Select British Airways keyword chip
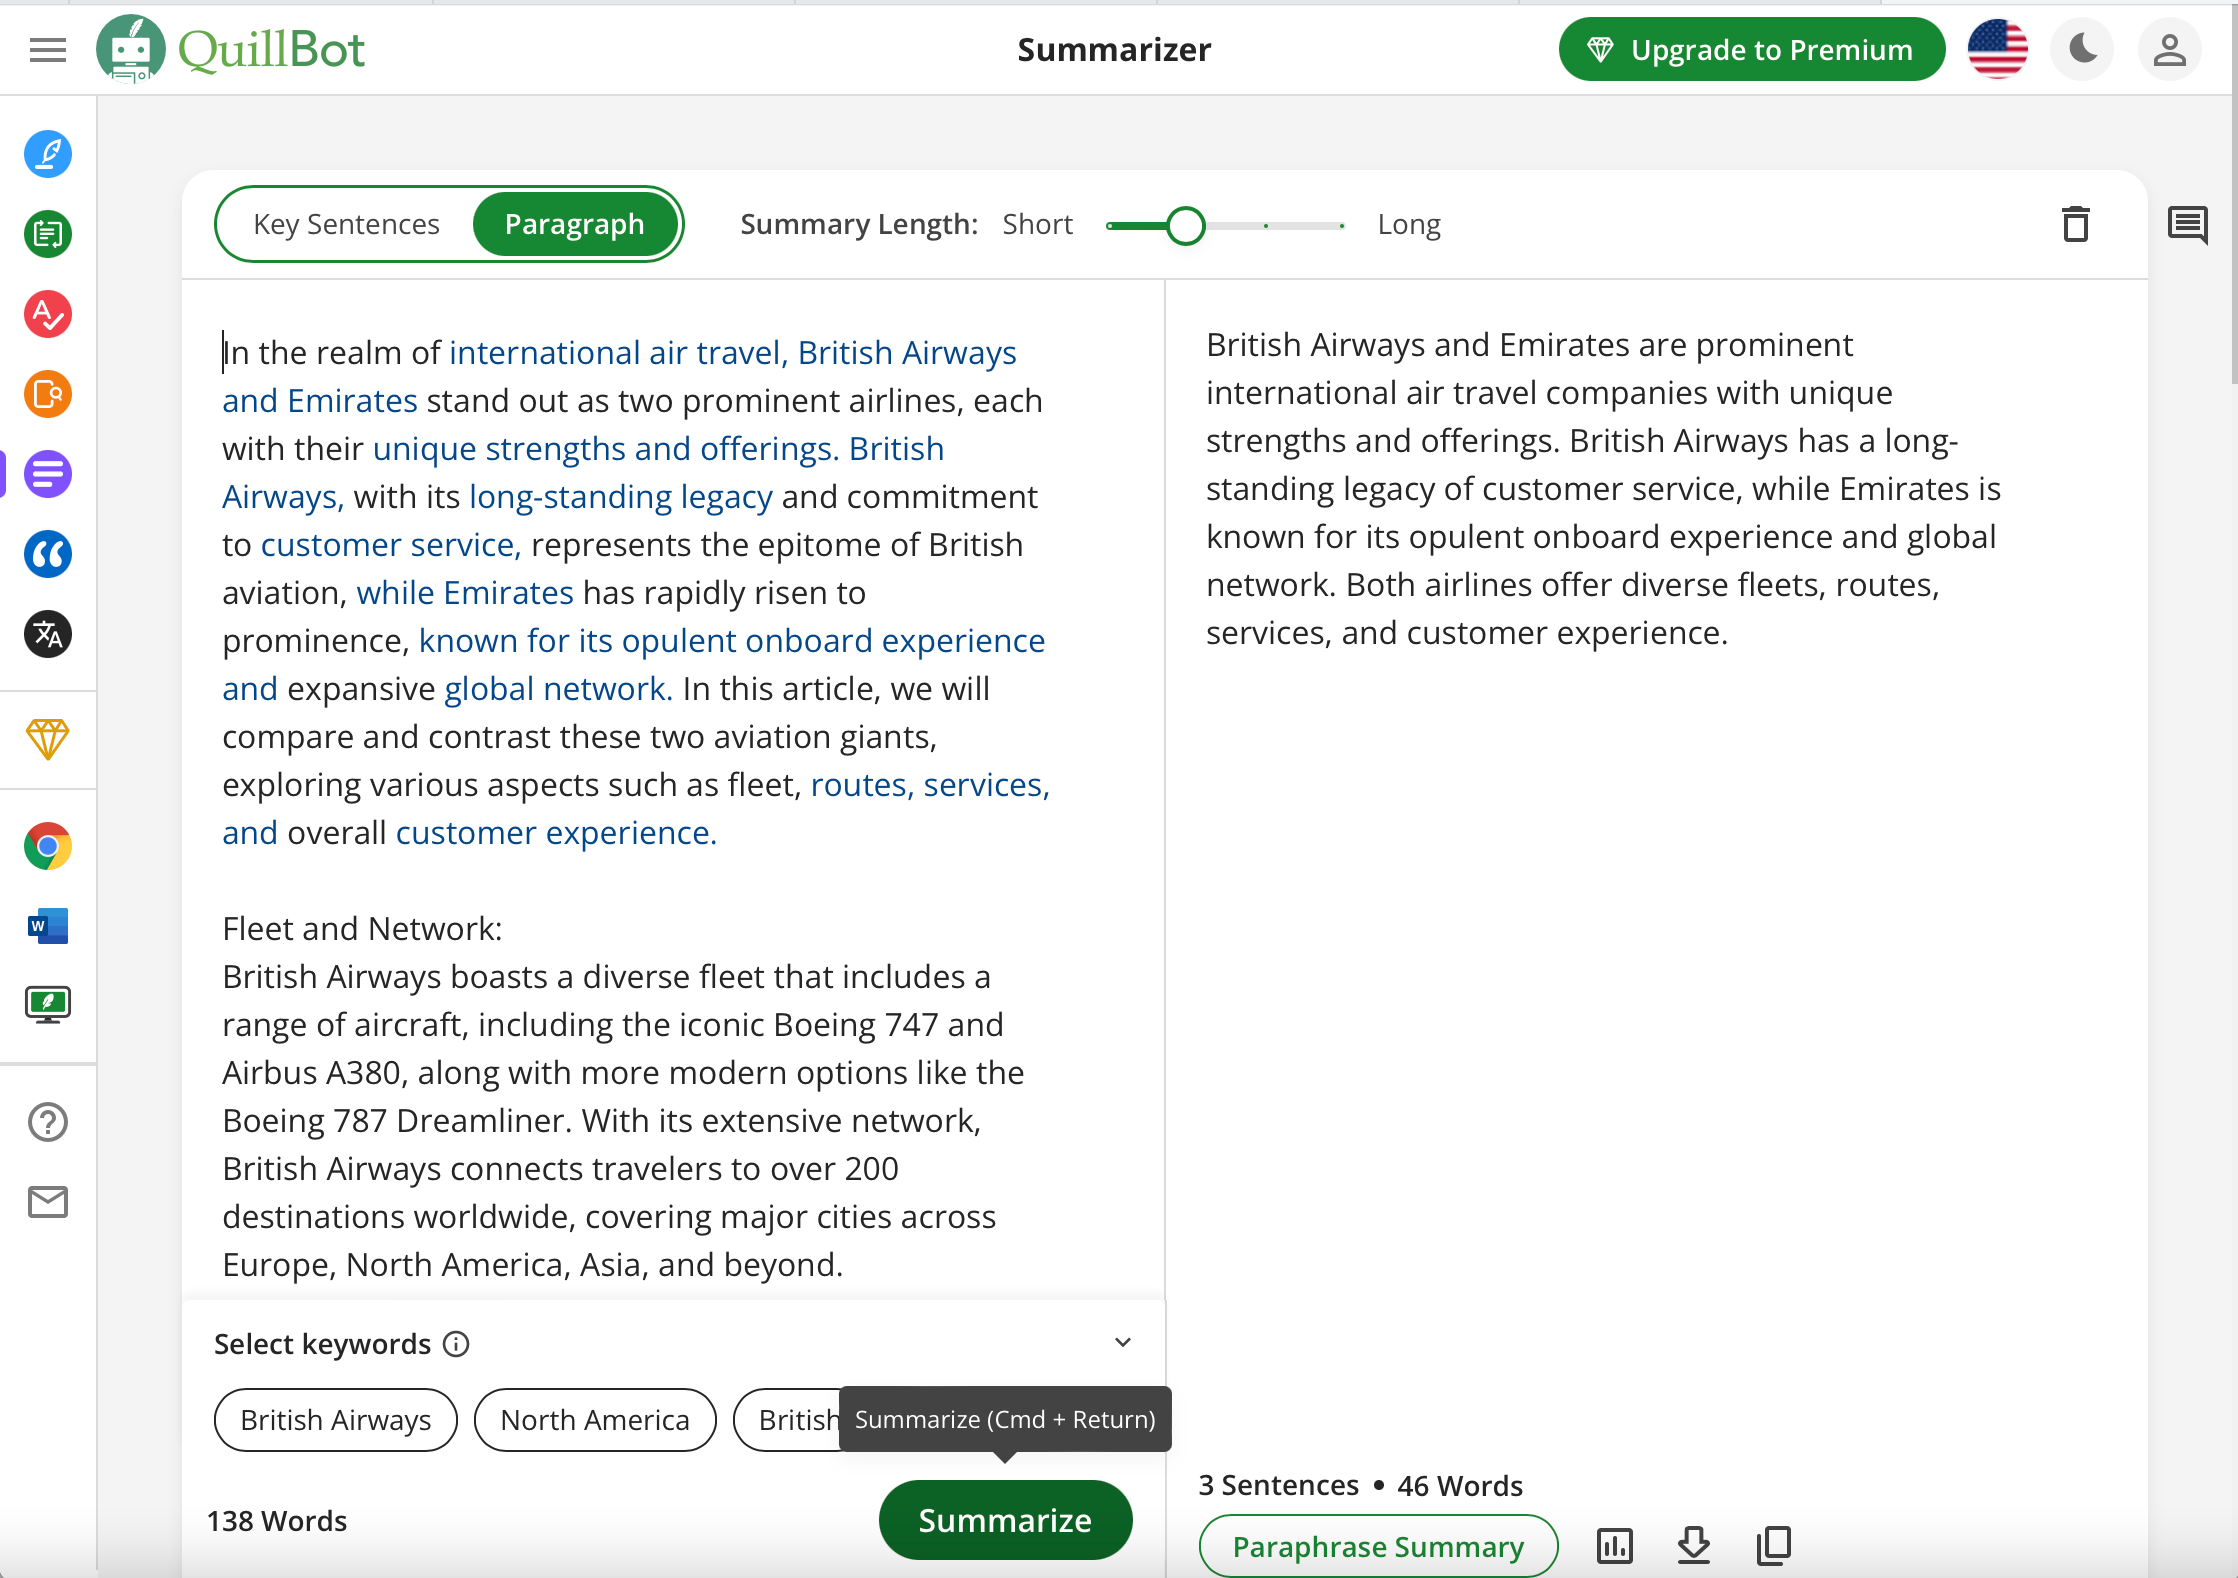 click(335, 1421)
